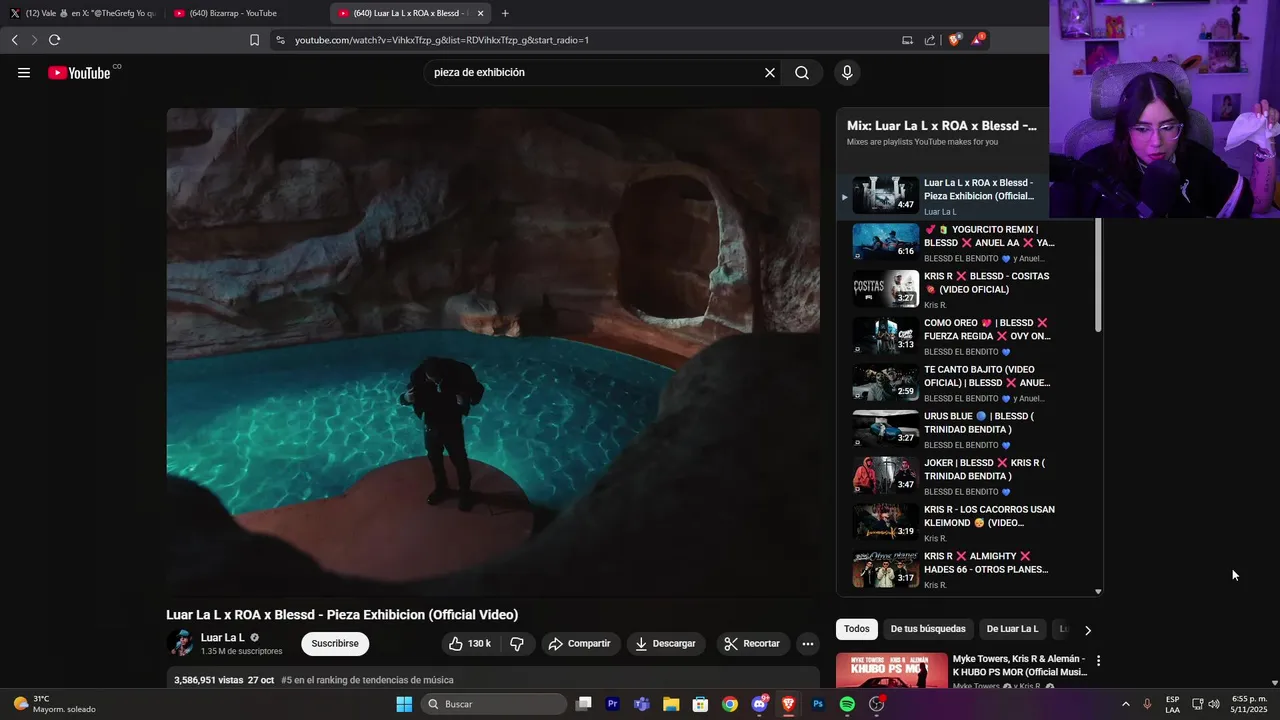Open the Luar La L channel avatar

(x=181, y=643)
